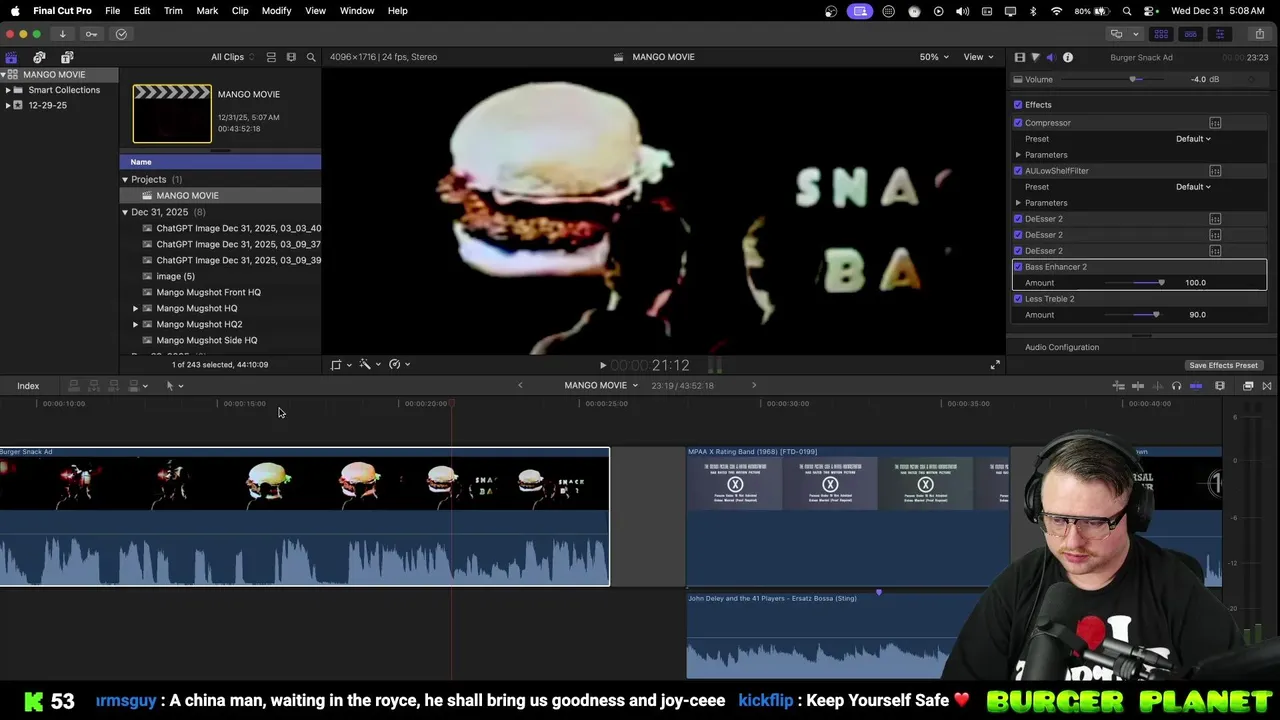Toggle the Timeline panel layout button
The height and width of the screenshot is (720, 1280).
[1190, 34]
